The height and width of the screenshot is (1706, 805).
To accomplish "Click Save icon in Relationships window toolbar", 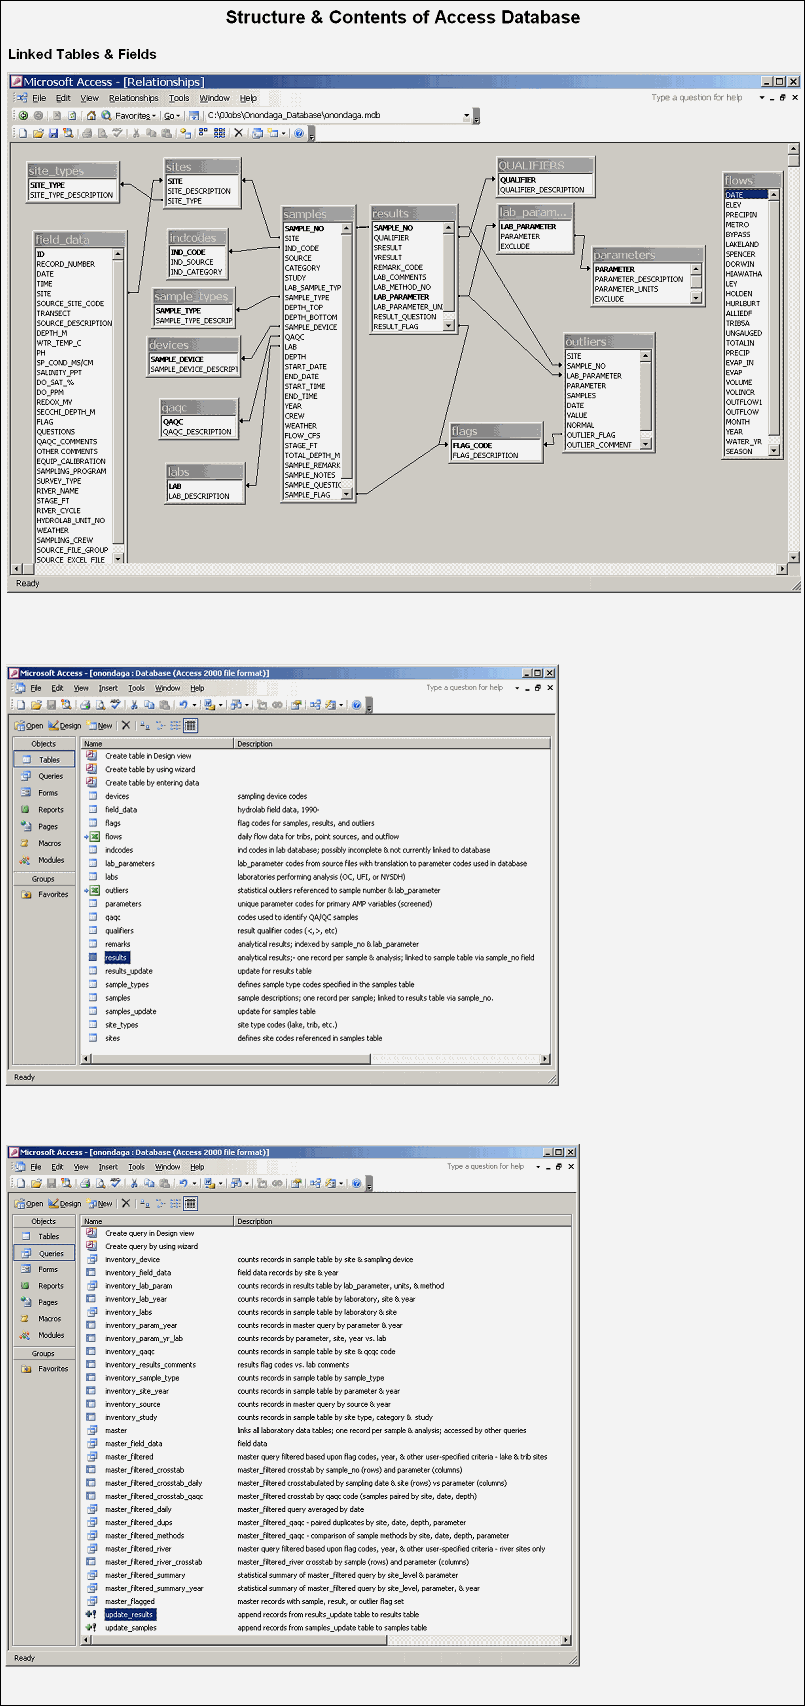I will (x=53, y=133).
